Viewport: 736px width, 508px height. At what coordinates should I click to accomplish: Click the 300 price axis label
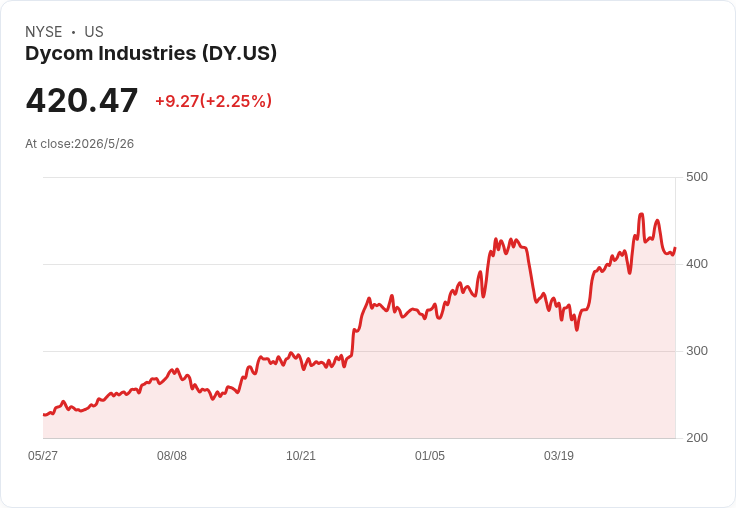tap(697, 351)
